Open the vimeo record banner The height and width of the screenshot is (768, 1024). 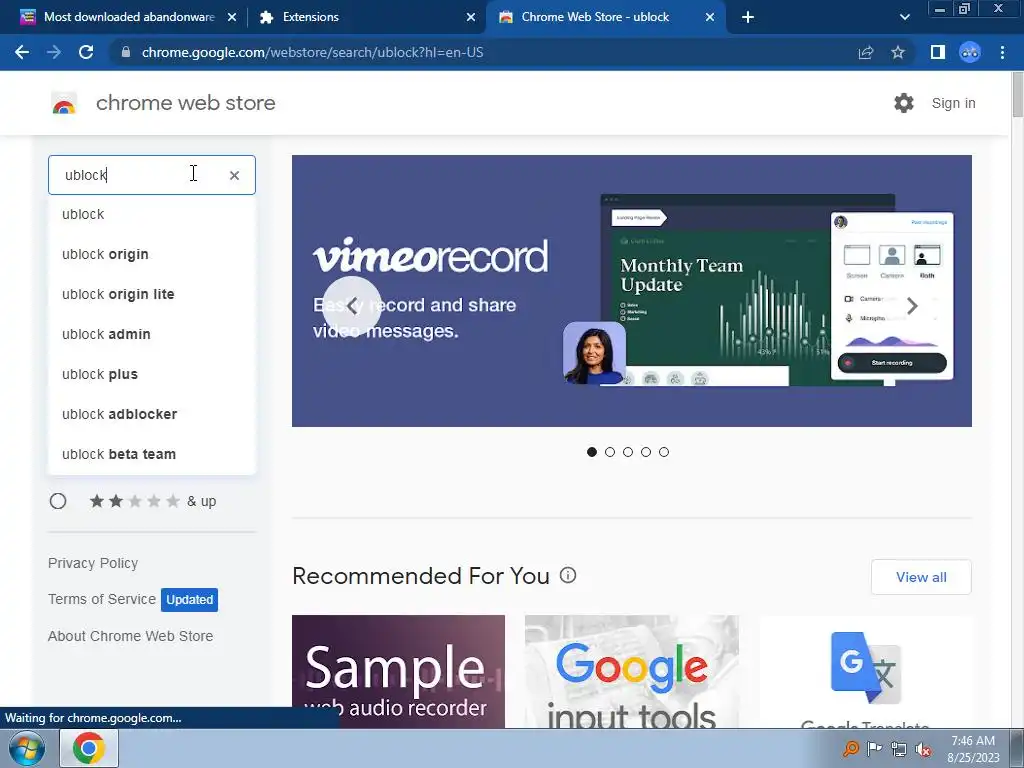pyautogui.click(x=632, y=291)
